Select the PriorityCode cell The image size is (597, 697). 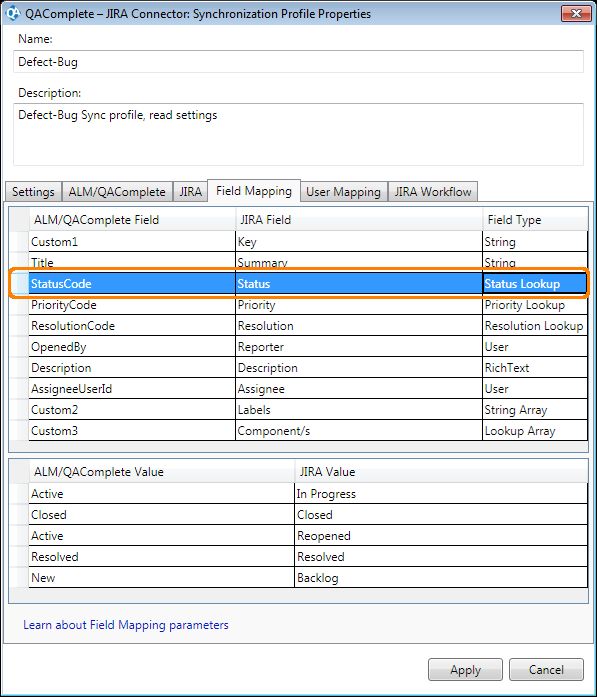[132, 305]
